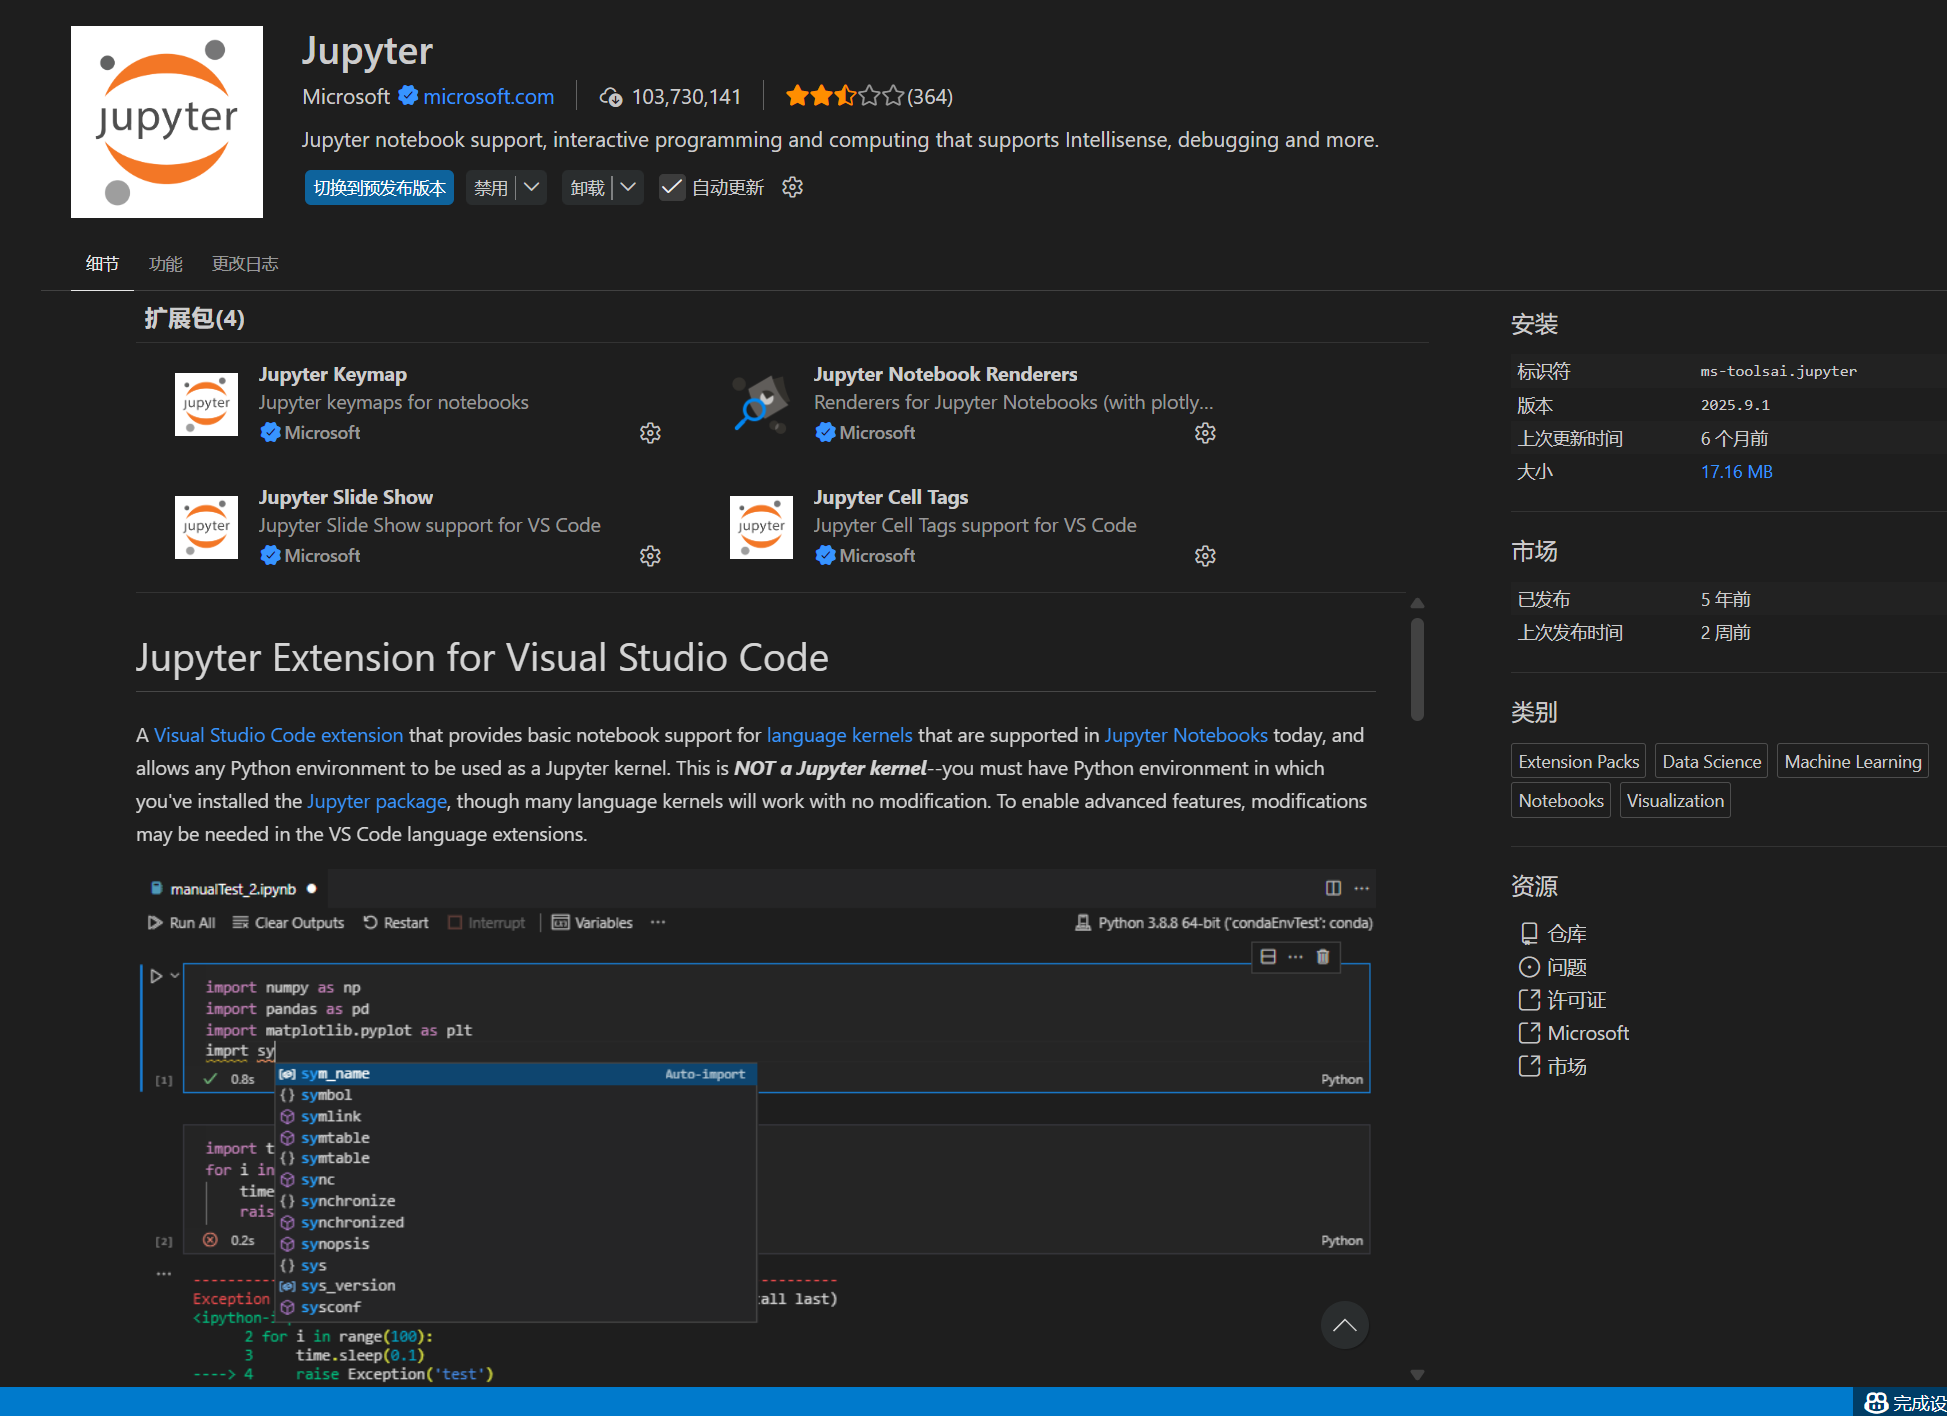Open the 仓库 resource link
Image resolution: width=1947 pixels, height=1416 pixels.
pos(1553,934)
